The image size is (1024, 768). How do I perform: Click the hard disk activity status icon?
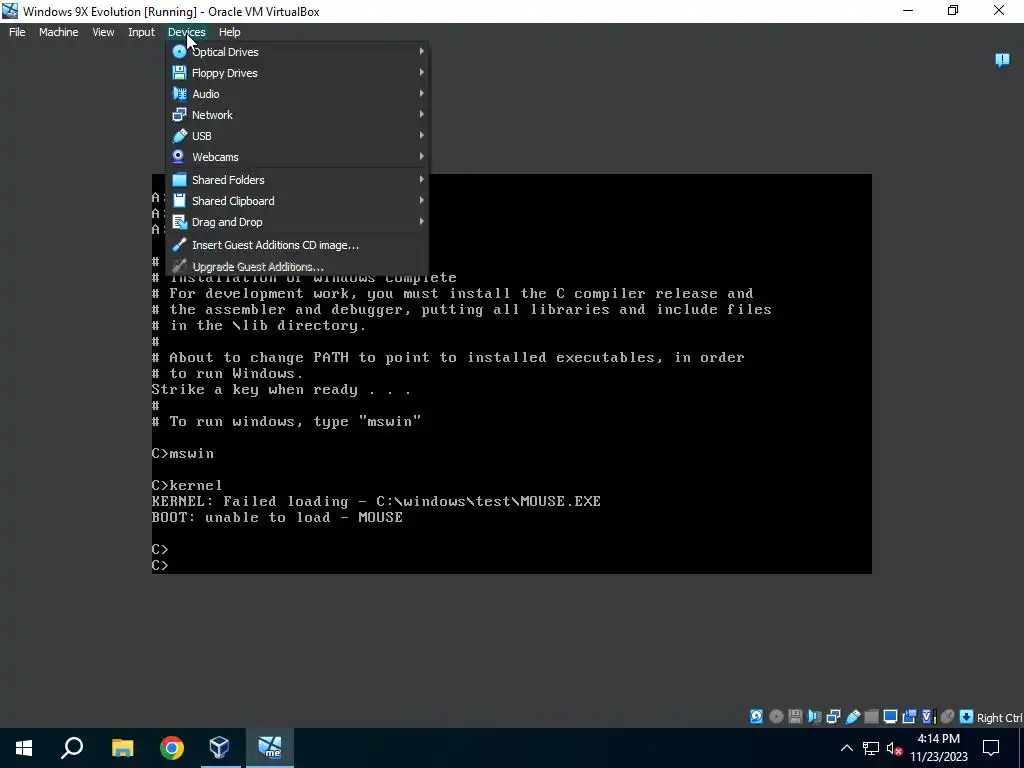pos(756,716)
